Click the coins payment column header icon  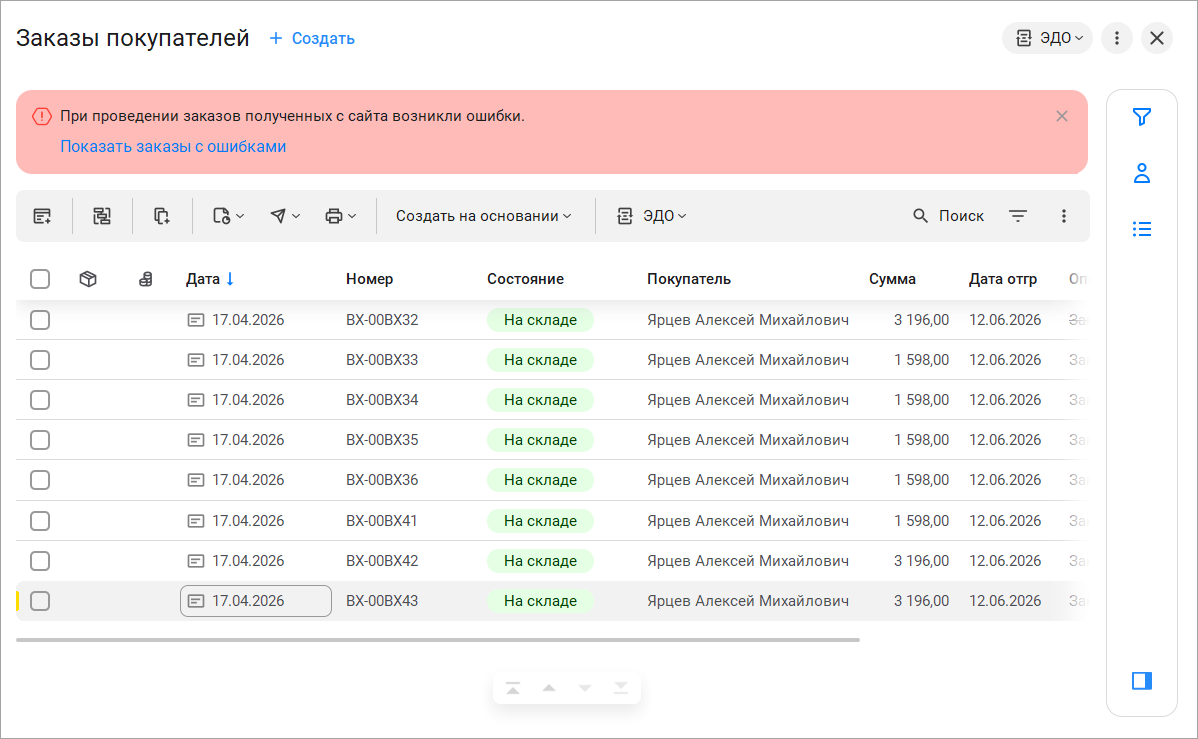click(x=145, y=279)
